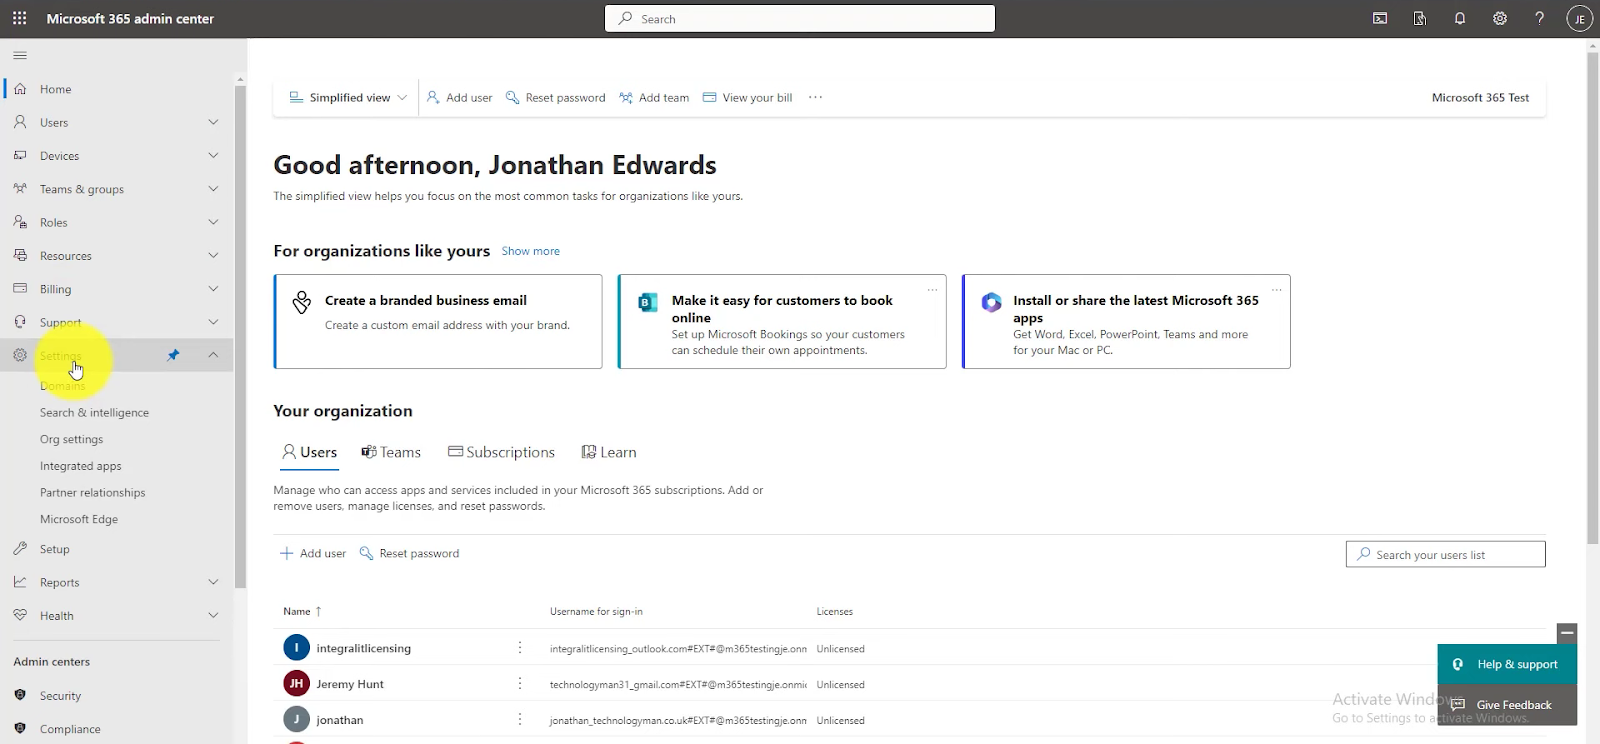Click more options ellipsis for Jeremy Hunt
This screenshot has height=744, width=1600.
(x=520, y=684)
